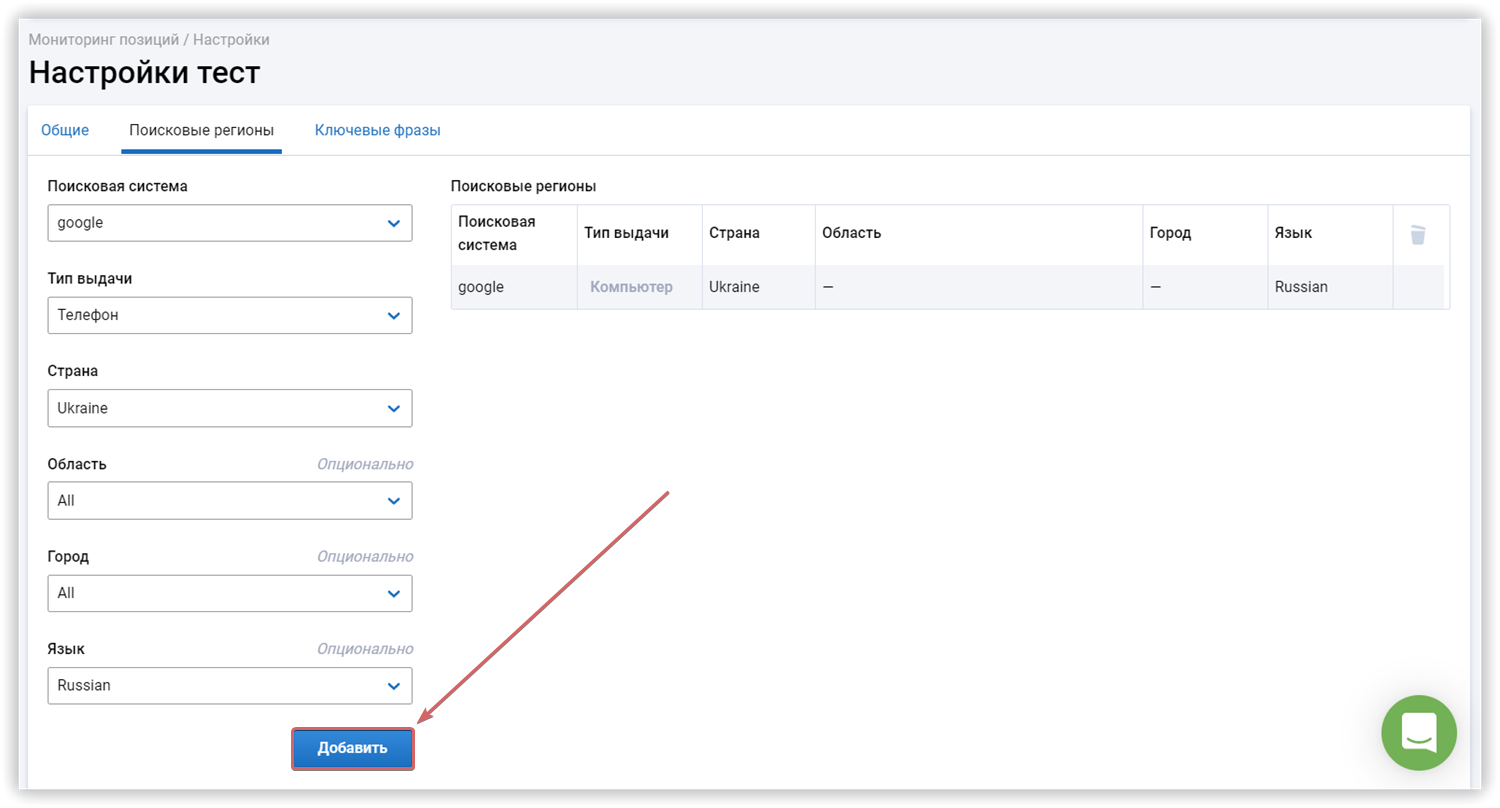Switch to the Общие tab

click(65, 130)
